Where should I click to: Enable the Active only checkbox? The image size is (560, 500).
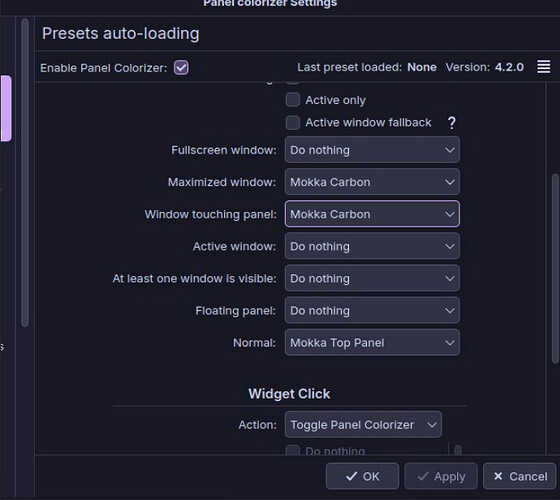[x=292, y=100]
